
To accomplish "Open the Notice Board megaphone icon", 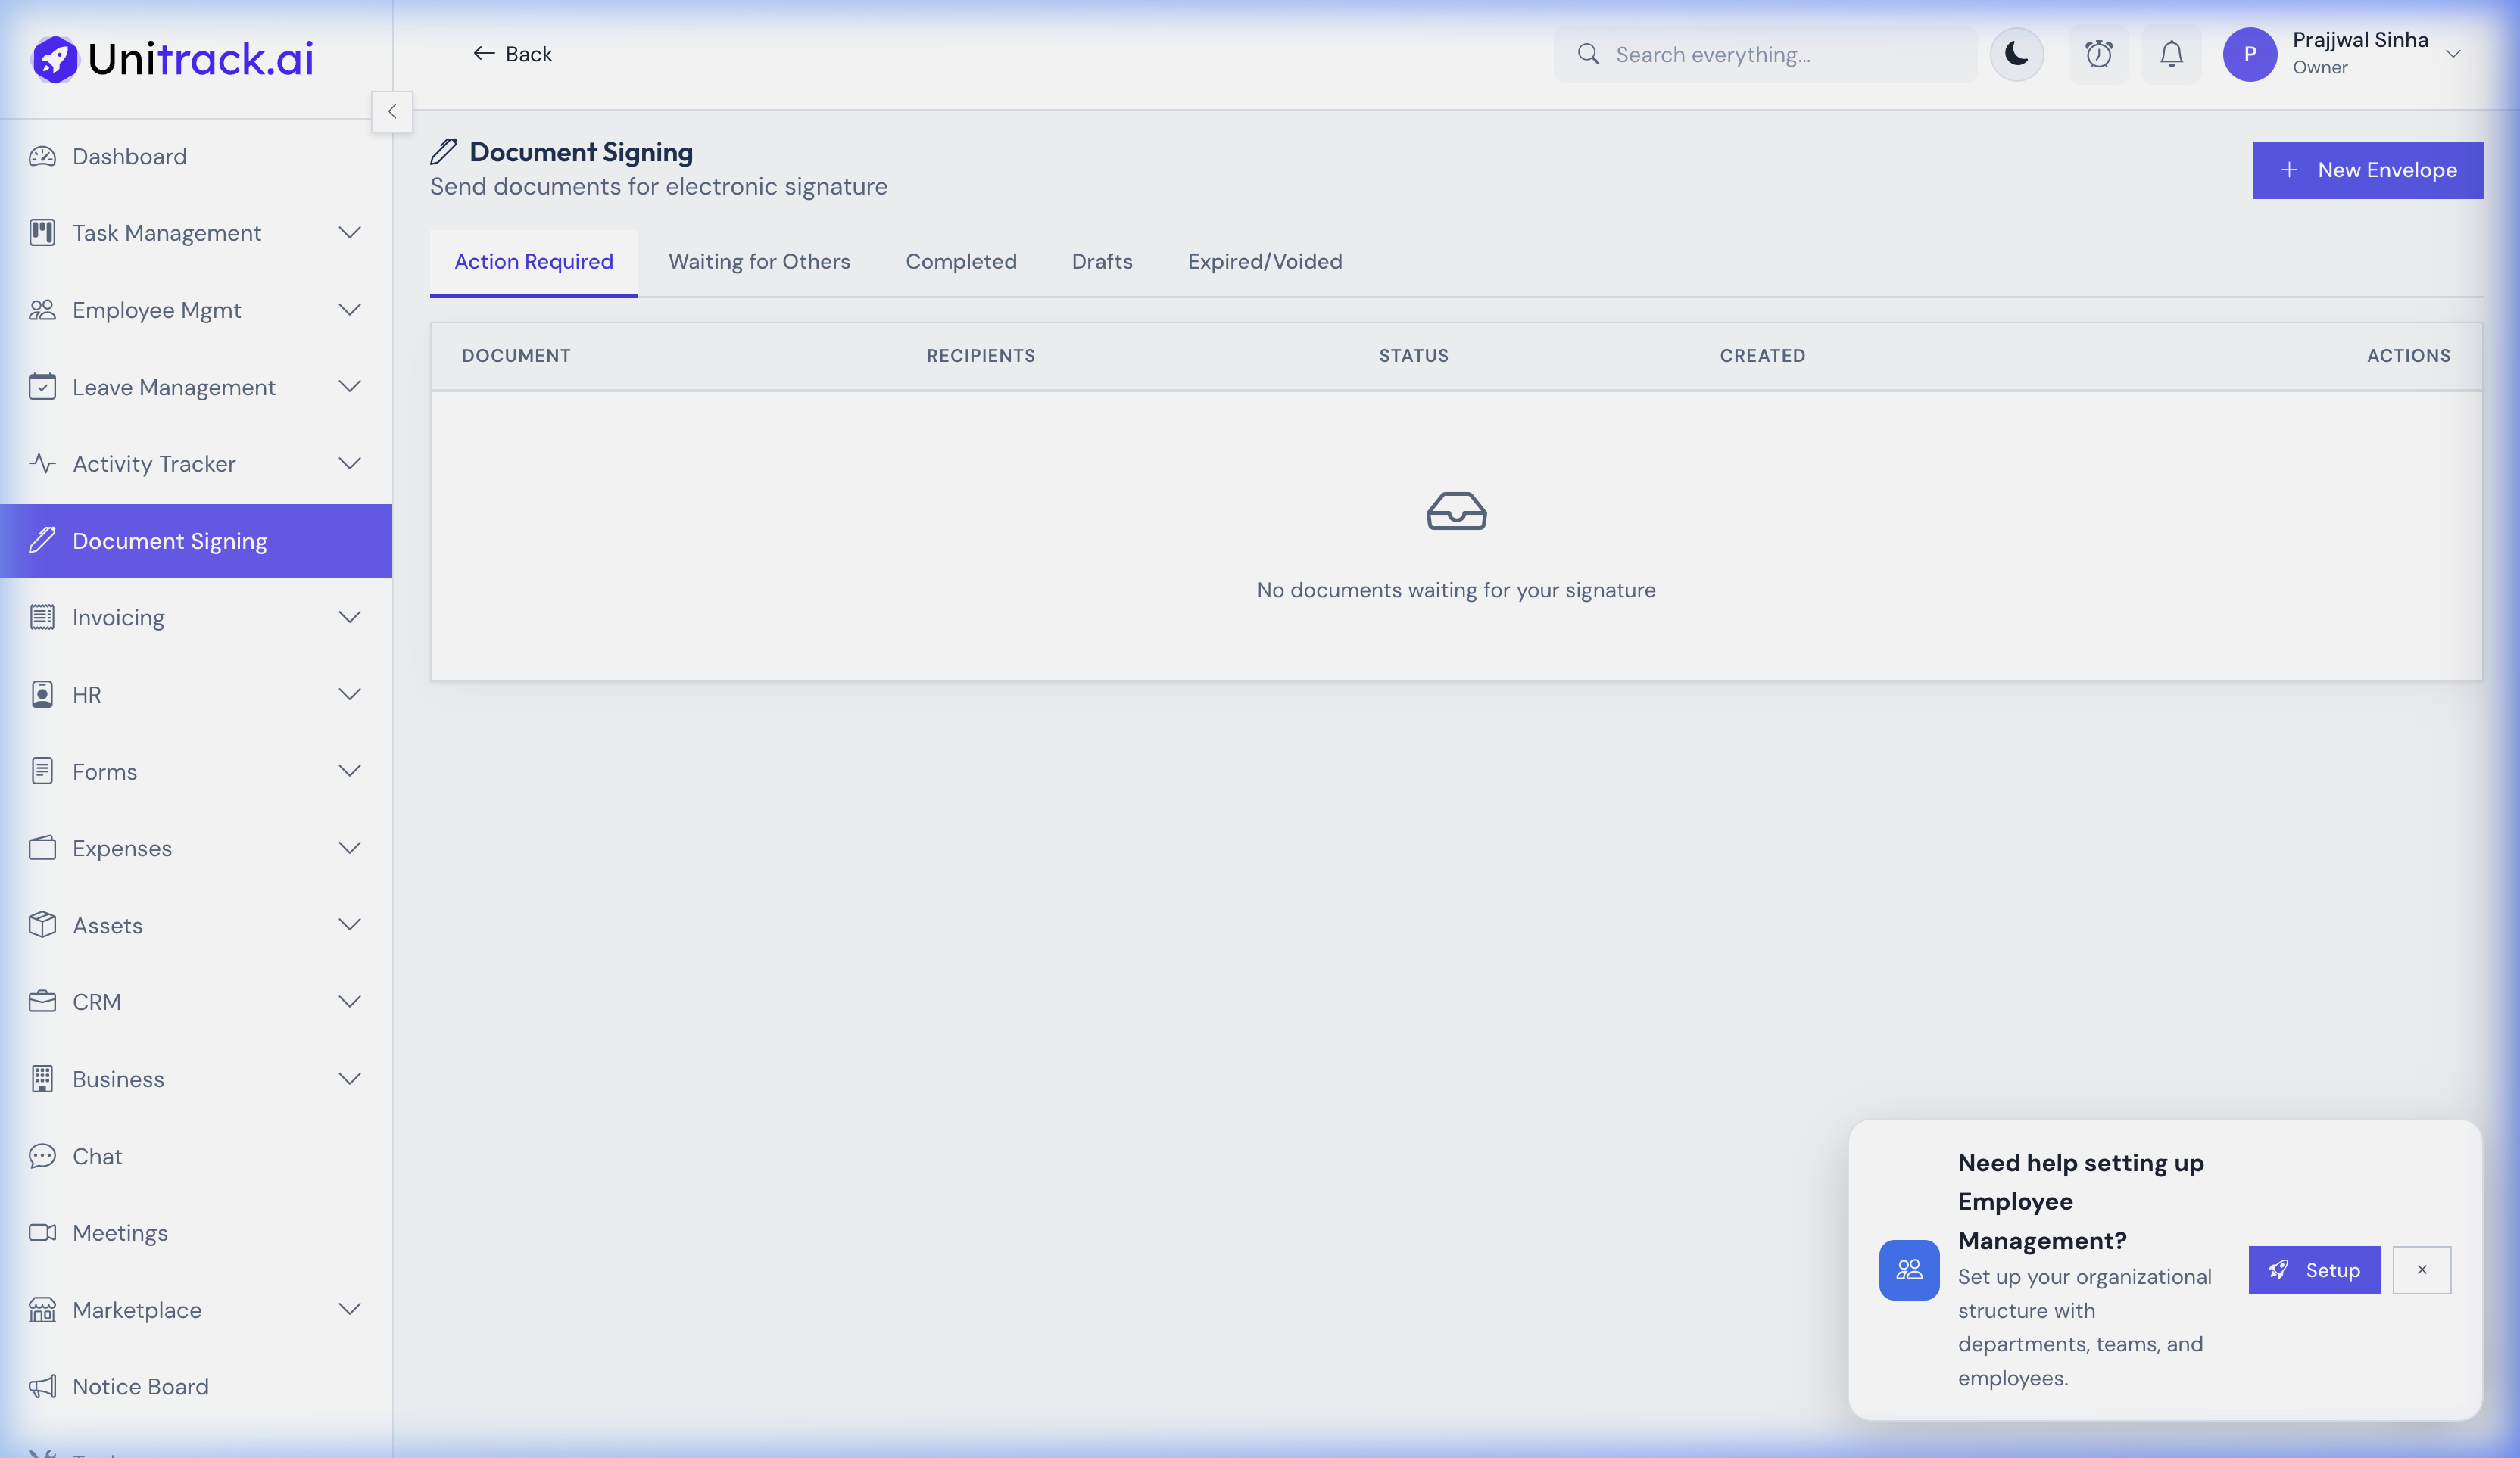I will pyautogui.click(x=41, y=1386).
